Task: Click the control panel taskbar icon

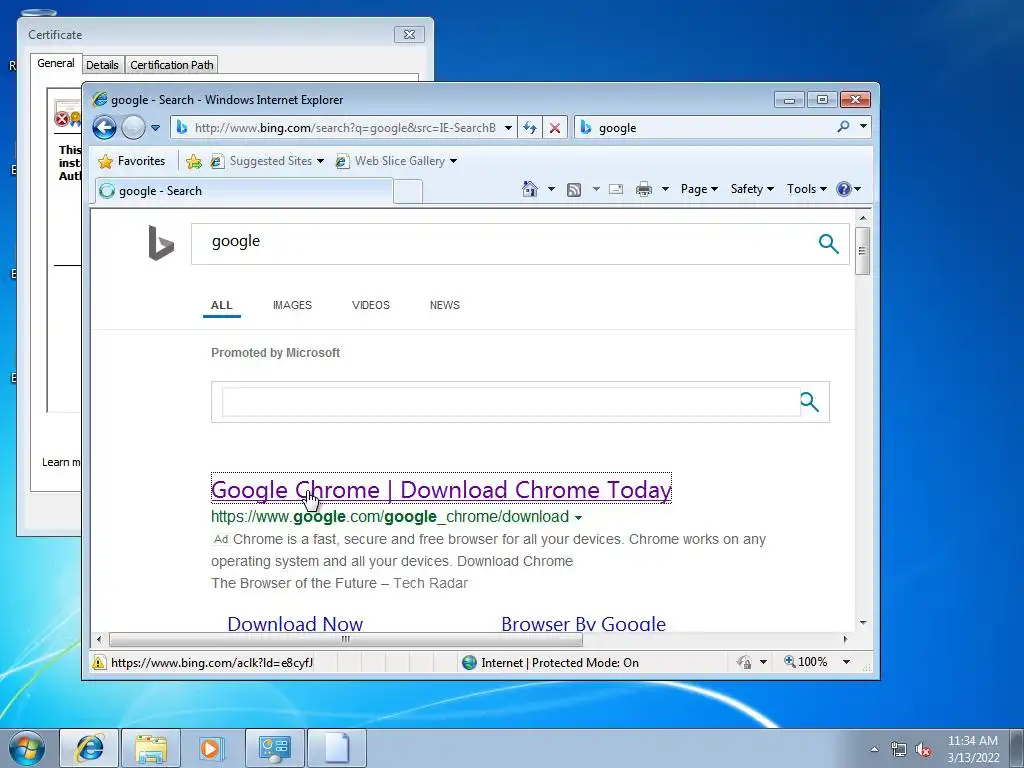Action: [x=274, y=748]
